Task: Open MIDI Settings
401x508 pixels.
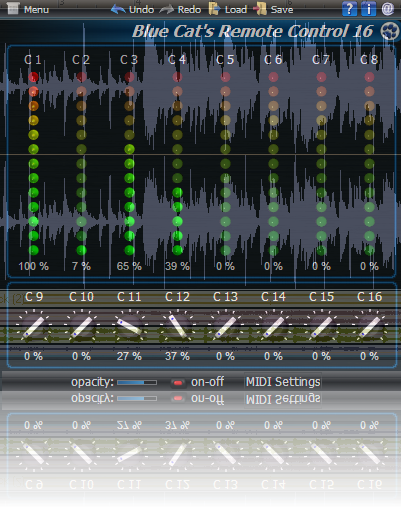Action: (283, 382)
